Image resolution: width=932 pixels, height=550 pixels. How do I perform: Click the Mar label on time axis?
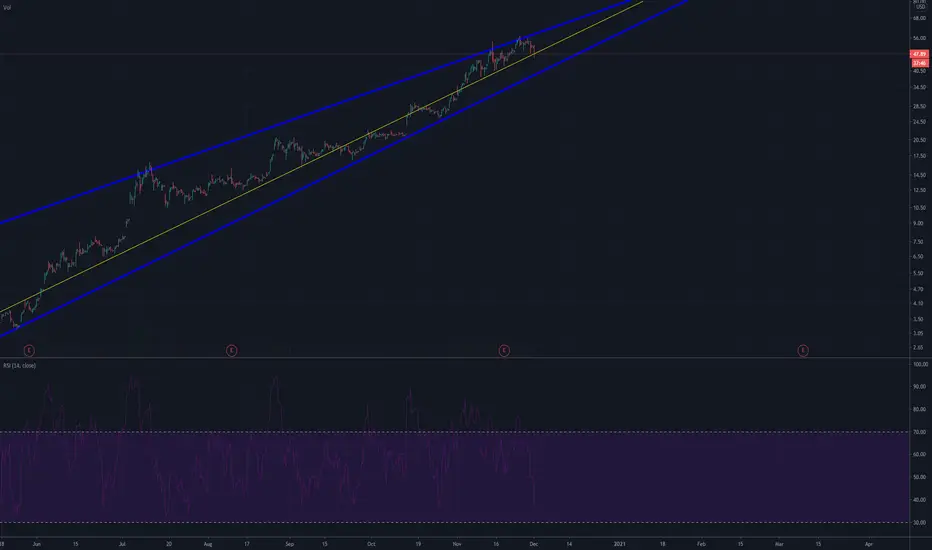[x=779, y=543]
